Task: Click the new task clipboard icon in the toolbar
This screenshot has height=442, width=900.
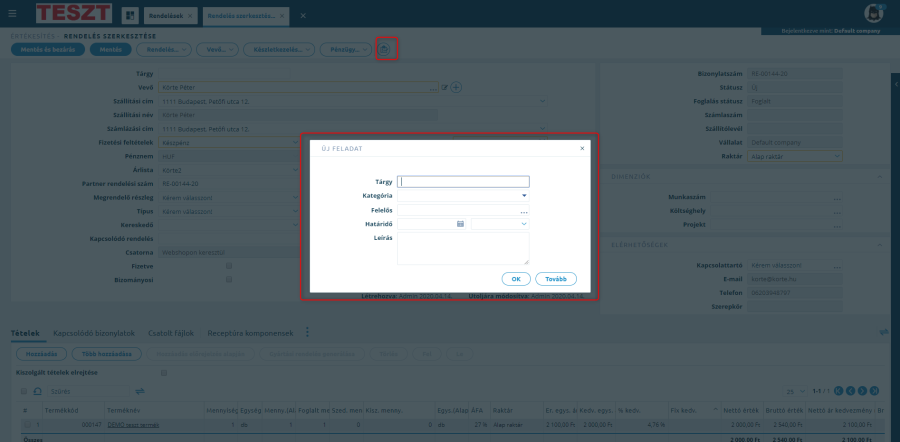Action: 384,50
